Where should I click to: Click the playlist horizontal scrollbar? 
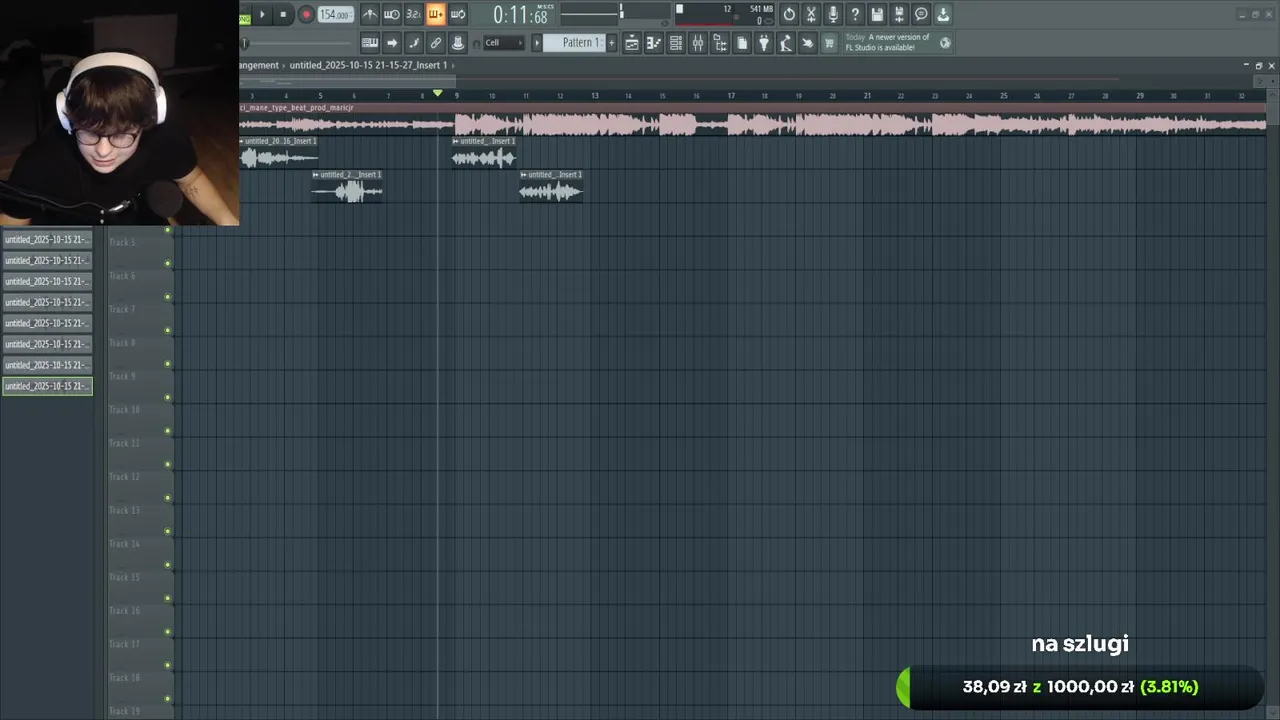point(347,79)
